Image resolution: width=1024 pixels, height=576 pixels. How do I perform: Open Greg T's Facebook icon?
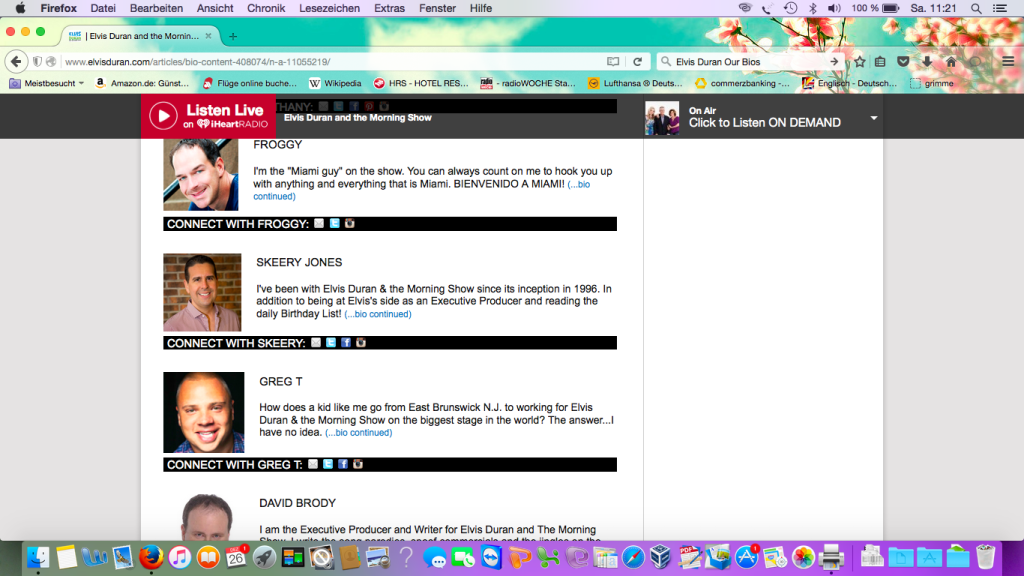coord(343,464)
